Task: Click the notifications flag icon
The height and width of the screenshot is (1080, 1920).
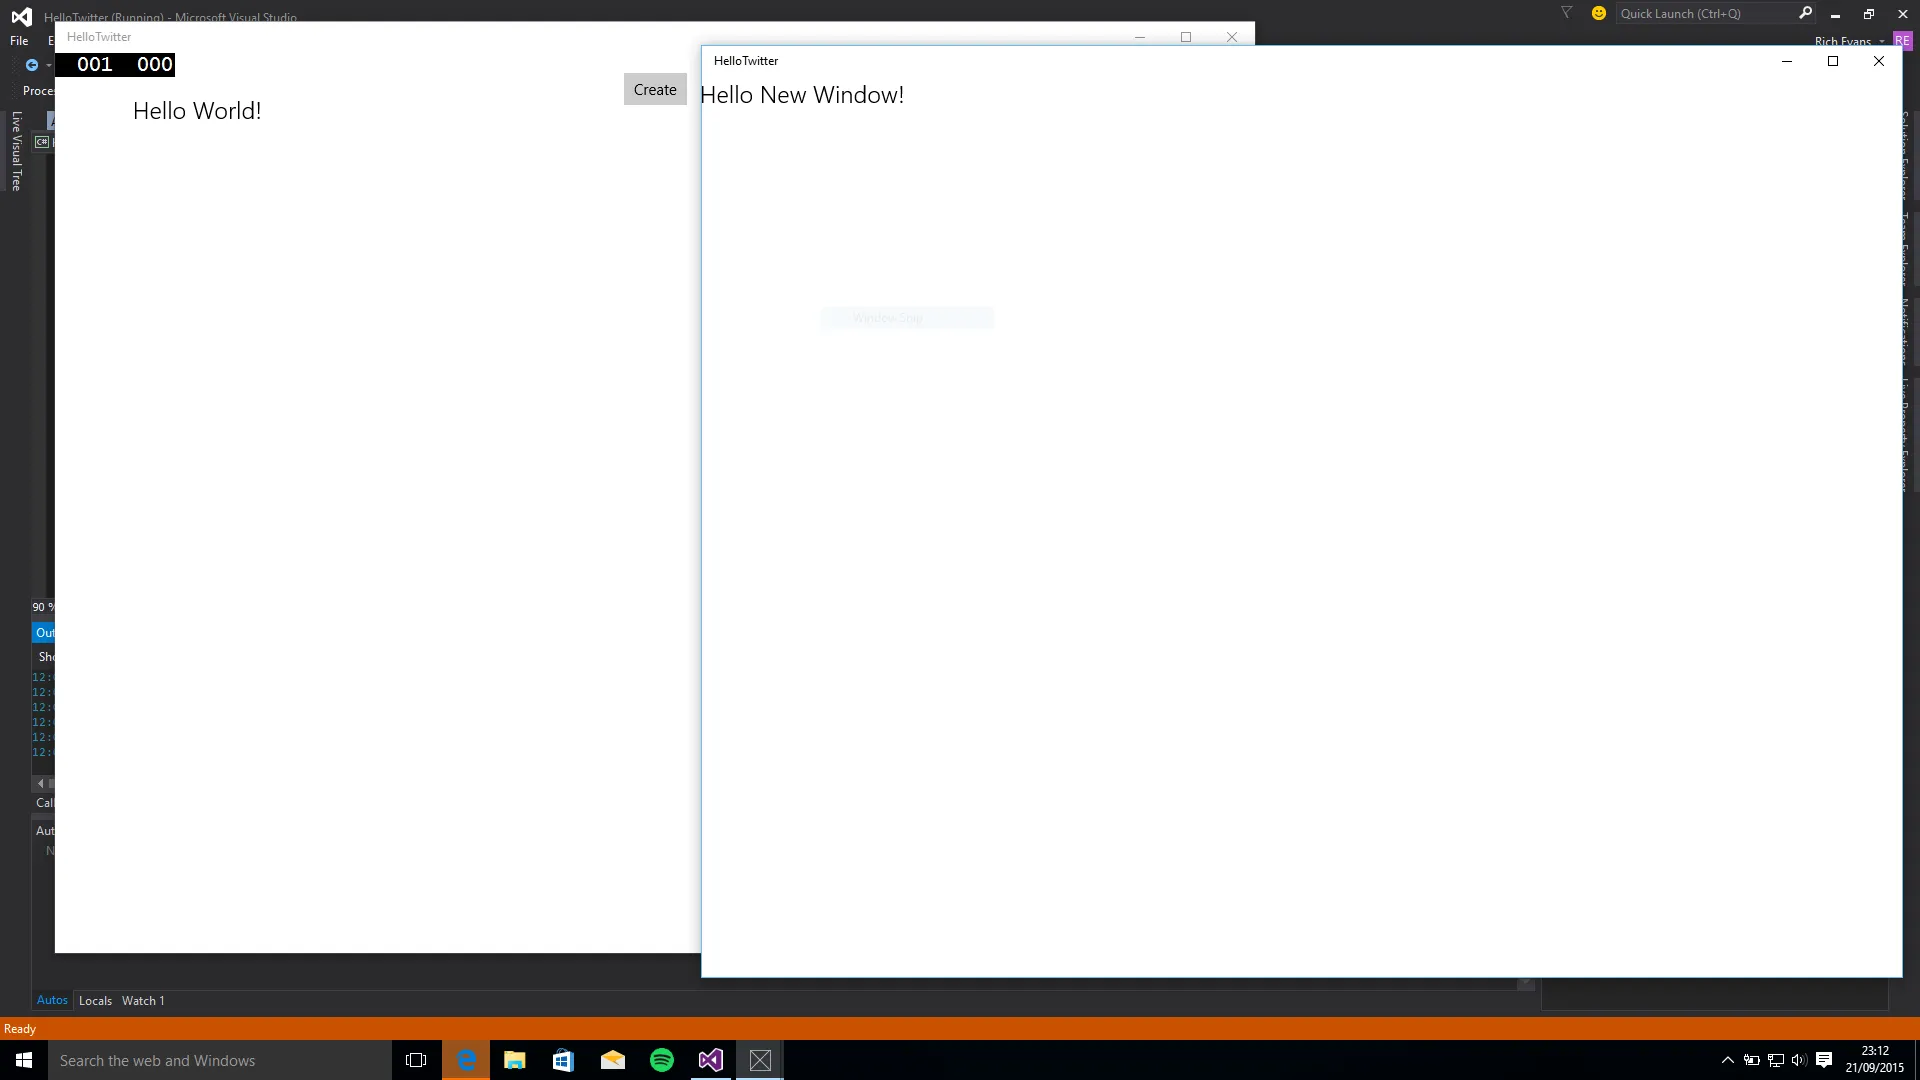Action: point(1567,13)
